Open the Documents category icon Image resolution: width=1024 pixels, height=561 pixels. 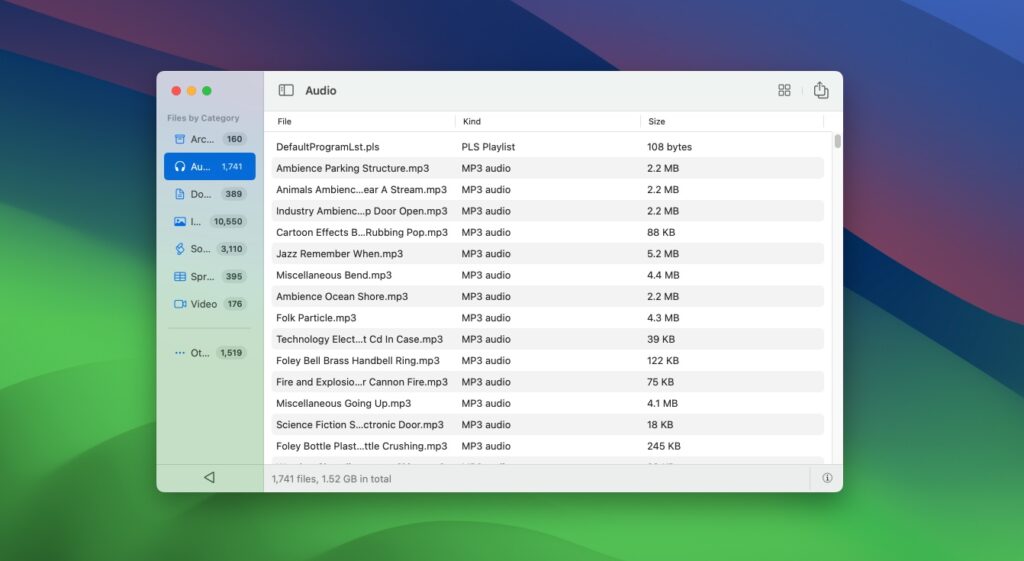(180, 194)
